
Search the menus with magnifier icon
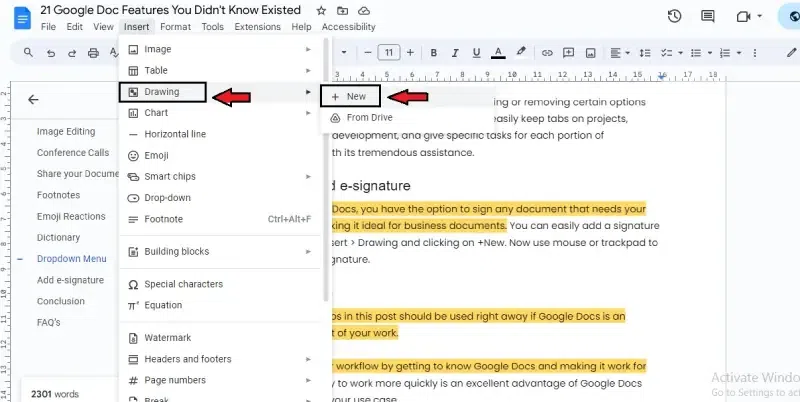[29, 53]
